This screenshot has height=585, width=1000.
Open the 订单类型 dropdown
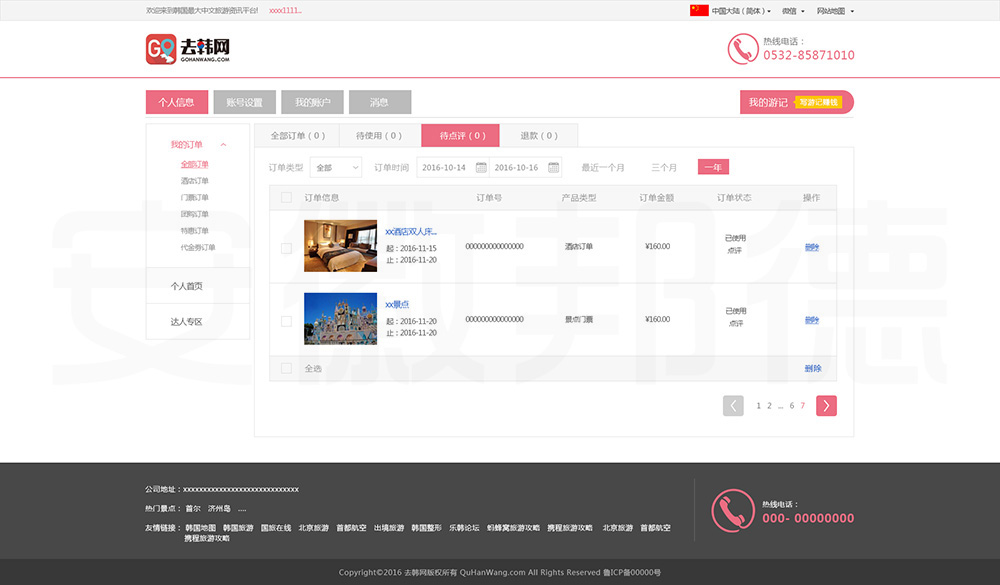(x=336, y=168)
